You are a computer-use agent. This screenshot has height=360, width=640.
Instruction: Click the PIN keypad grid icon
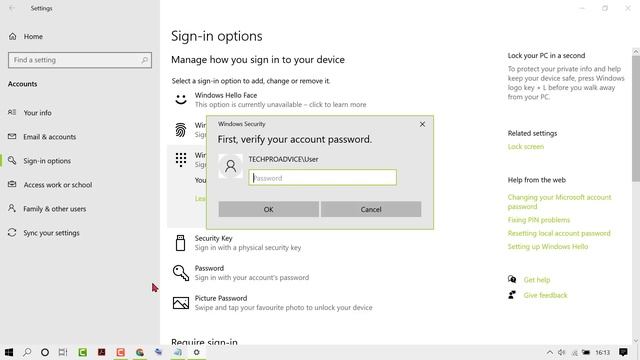pyautogui.click(x=181, y=160)
